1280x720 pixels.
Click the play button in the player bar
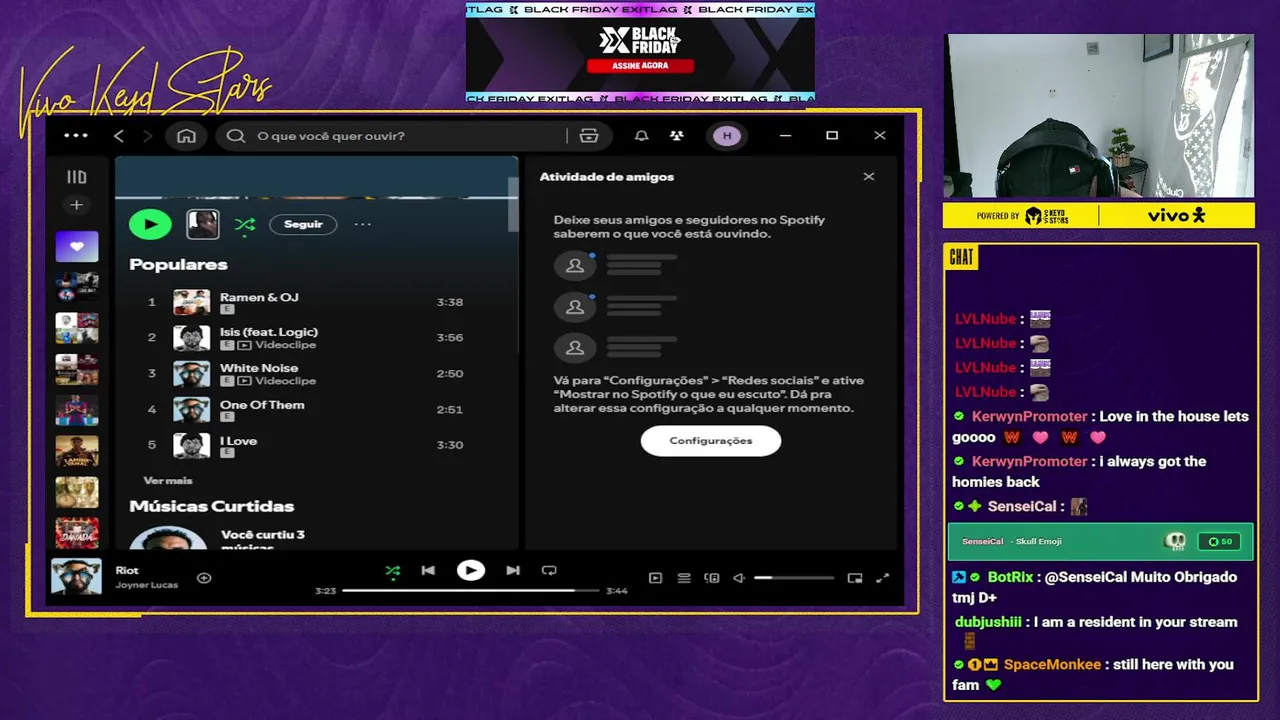(471, 571)
